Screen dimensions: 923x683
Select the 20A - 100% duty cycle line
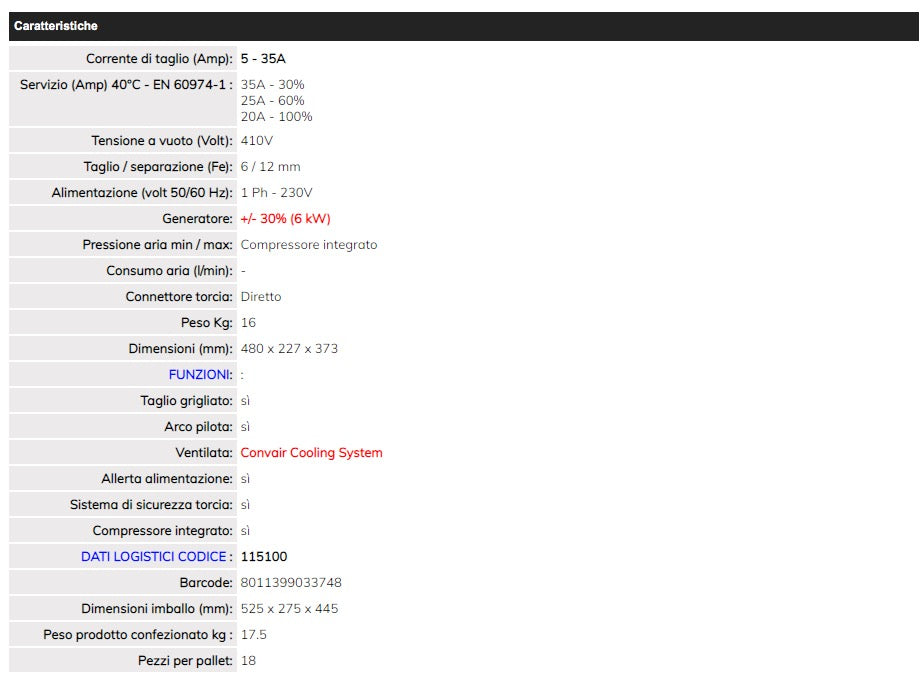pos(276,117)
